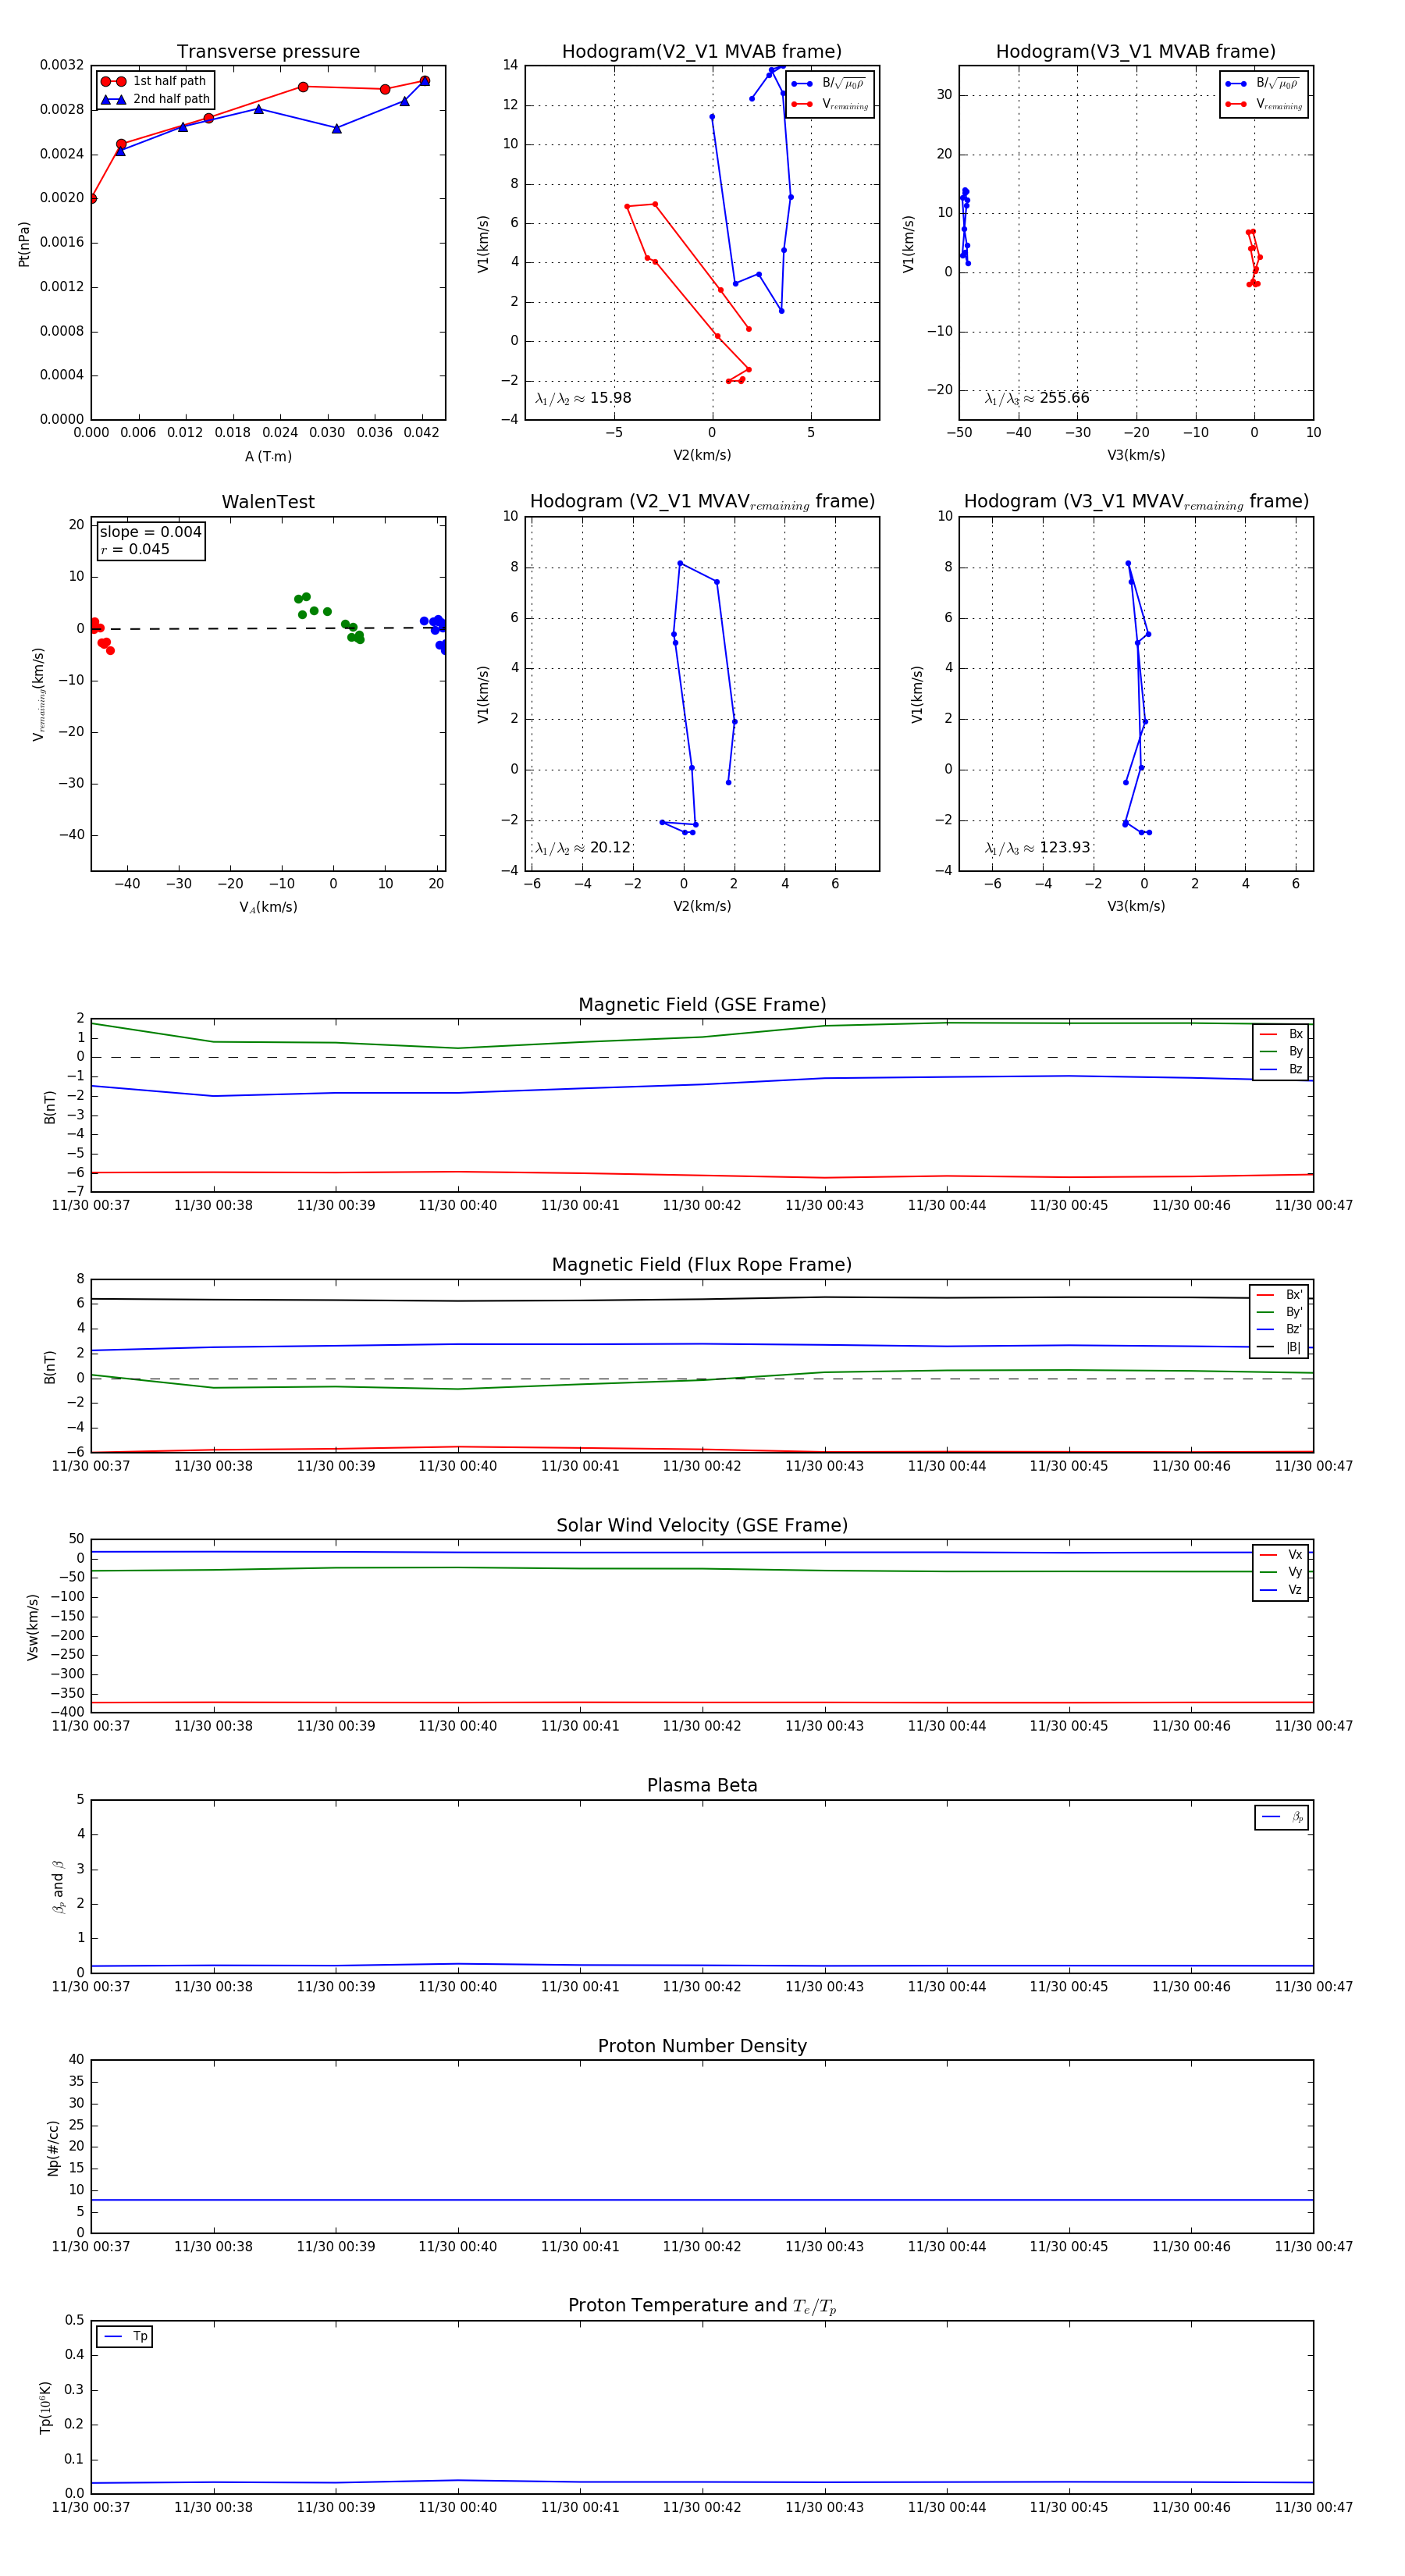Click the WalenTest plot title
1405x2576 pixels.
[x=268, y=502]
